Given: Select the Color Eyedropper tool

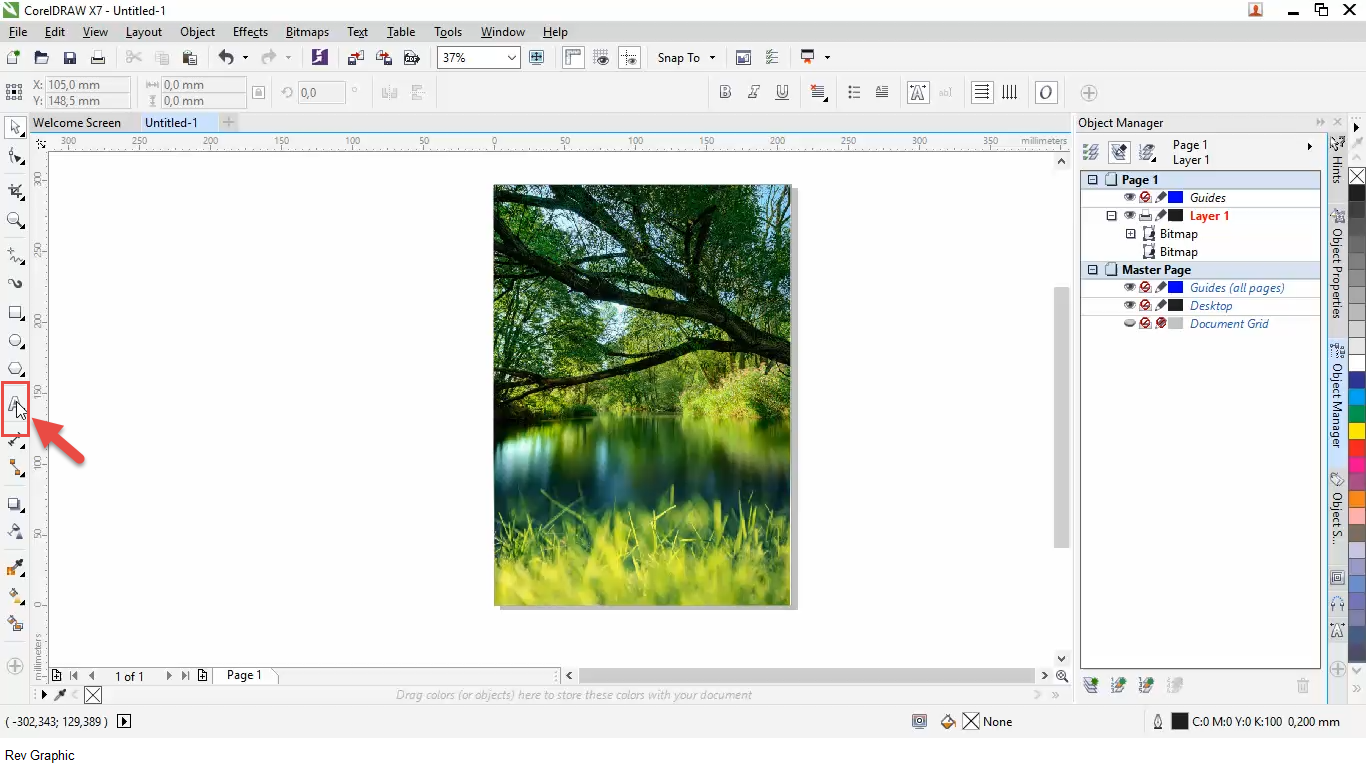Looking at the screenshot, I should click(15, 568).
